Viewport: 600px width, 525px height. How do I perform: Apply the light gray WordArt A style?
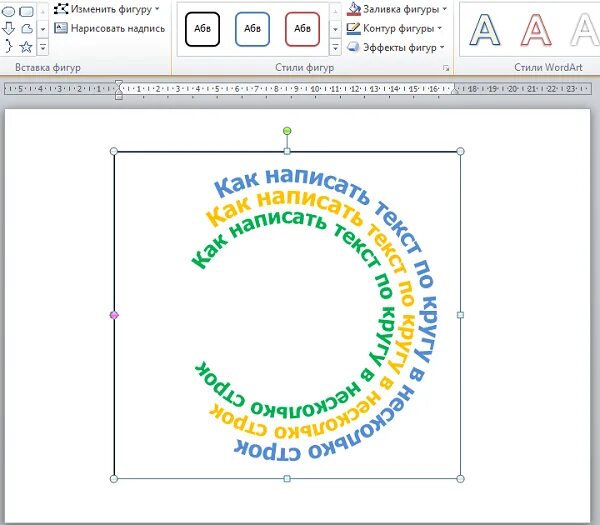point(585,30)
